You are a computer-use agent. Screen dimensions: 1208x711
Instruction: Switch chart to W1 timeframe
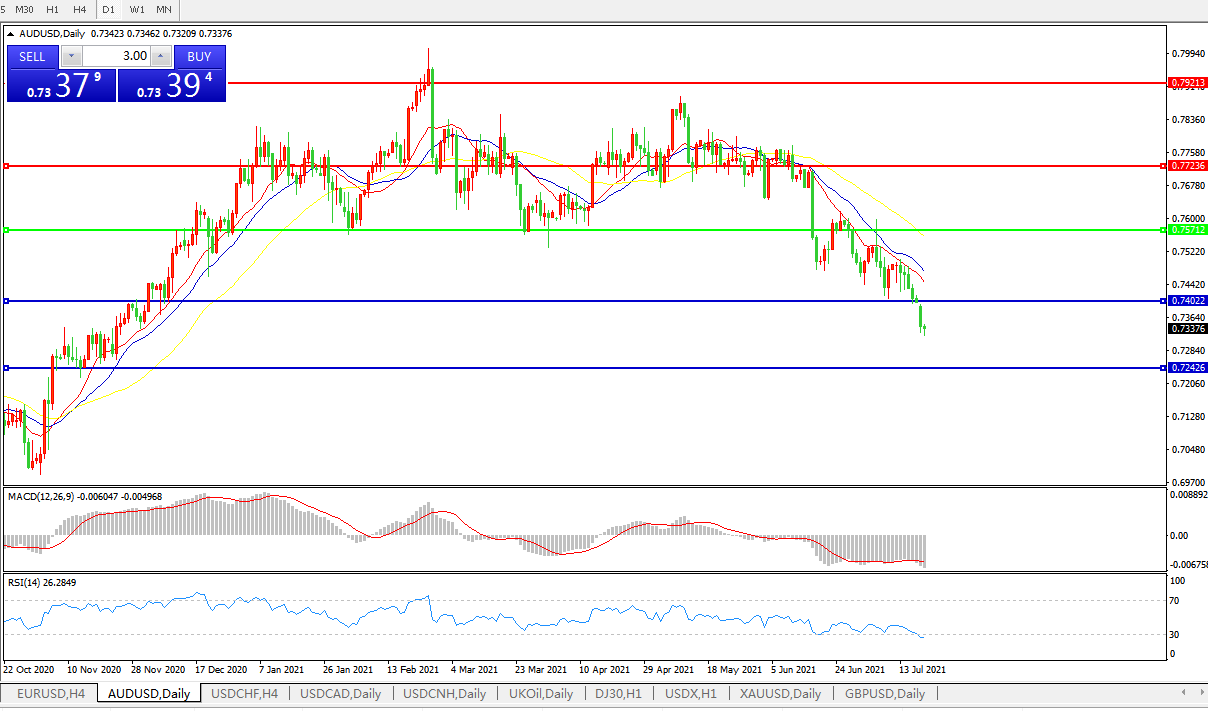click(x=137, y=9)
